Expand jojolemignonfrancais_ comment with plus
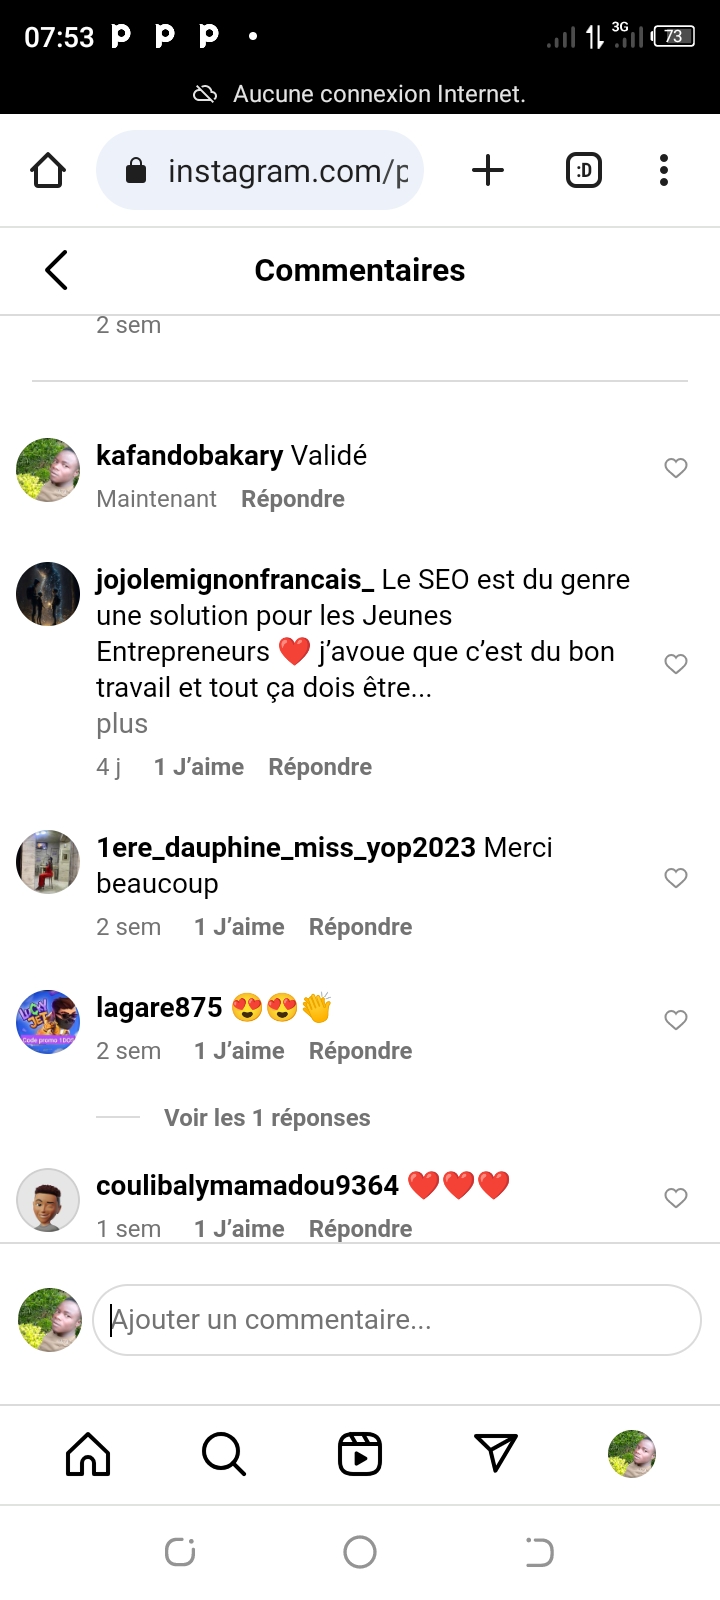Screen dimensions: 720x1600 click(122, 724)
